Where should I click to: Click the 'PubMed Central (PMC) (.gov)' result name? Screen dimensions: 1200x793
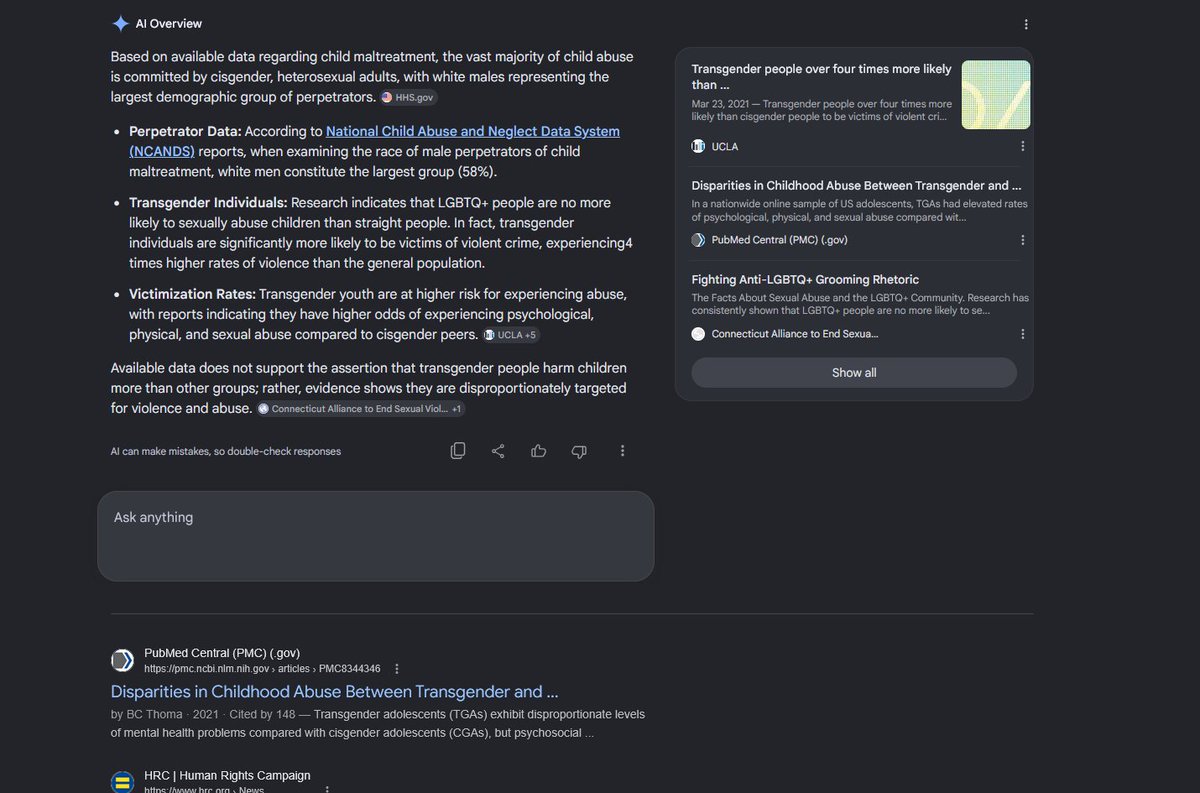click(x=222, y=653)
